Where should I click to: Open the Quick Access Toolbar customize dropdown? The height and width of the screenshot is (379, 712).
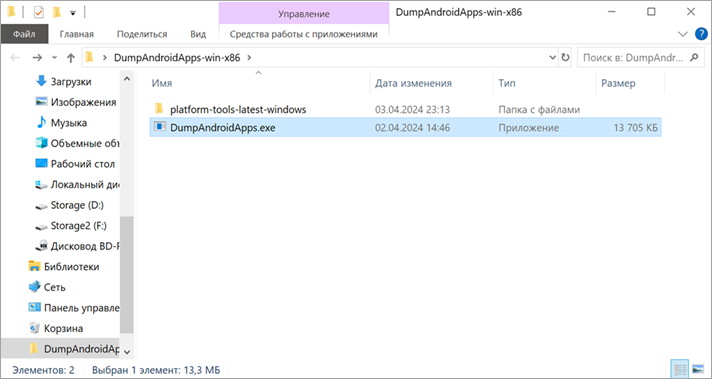[73, 13]
